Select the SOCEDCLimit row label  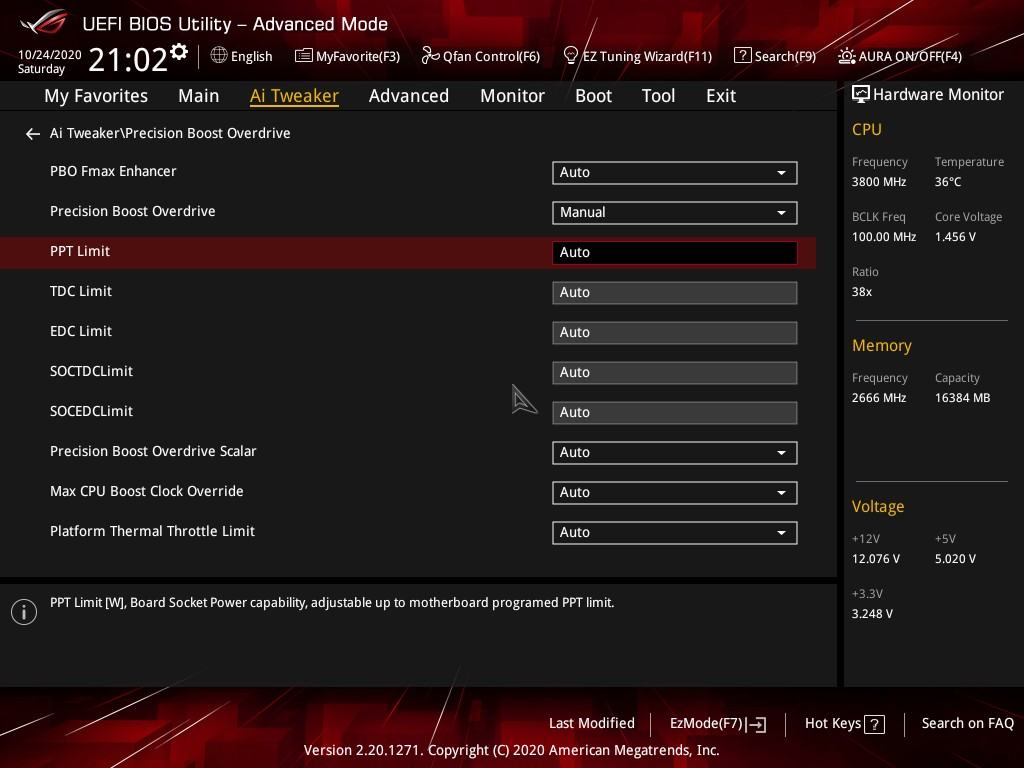coord(91,411)
